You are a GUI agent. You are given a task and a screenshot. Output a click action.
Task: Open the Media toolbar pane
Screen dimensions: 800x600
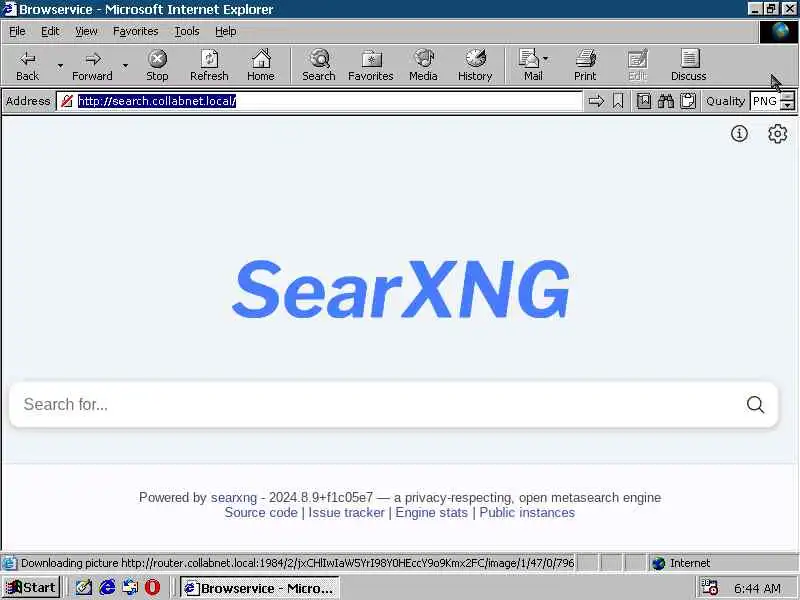[x=423, y=65]
